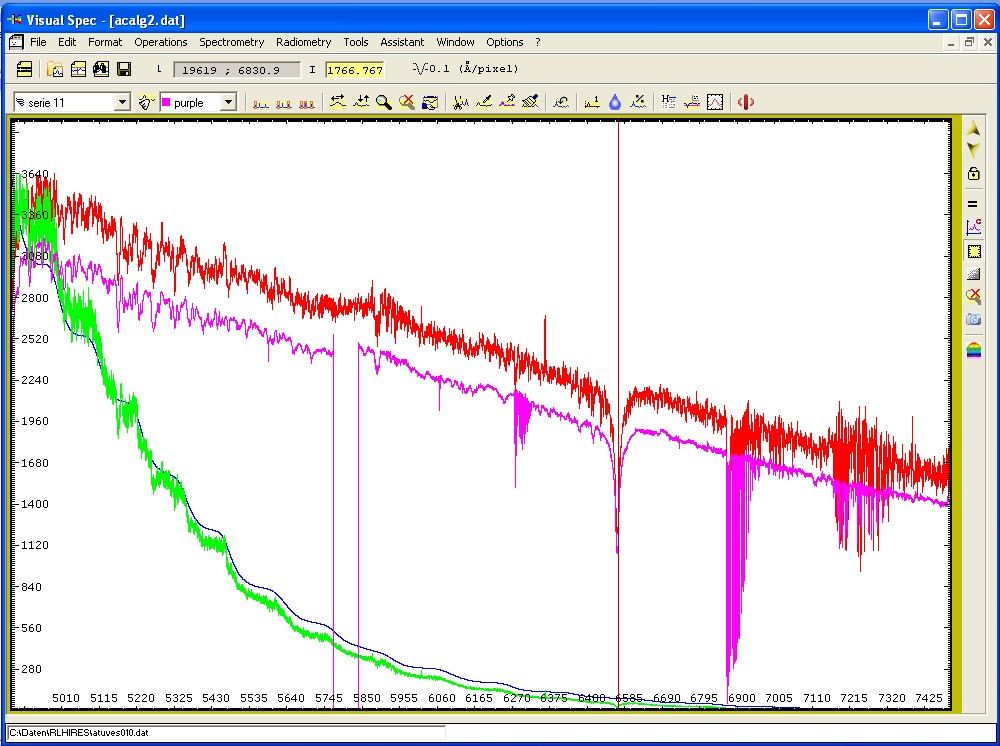Screen dimensions: 1000x746
Task: Click the binoculars icon in toolbar
Action: click(x=101, y=69)
